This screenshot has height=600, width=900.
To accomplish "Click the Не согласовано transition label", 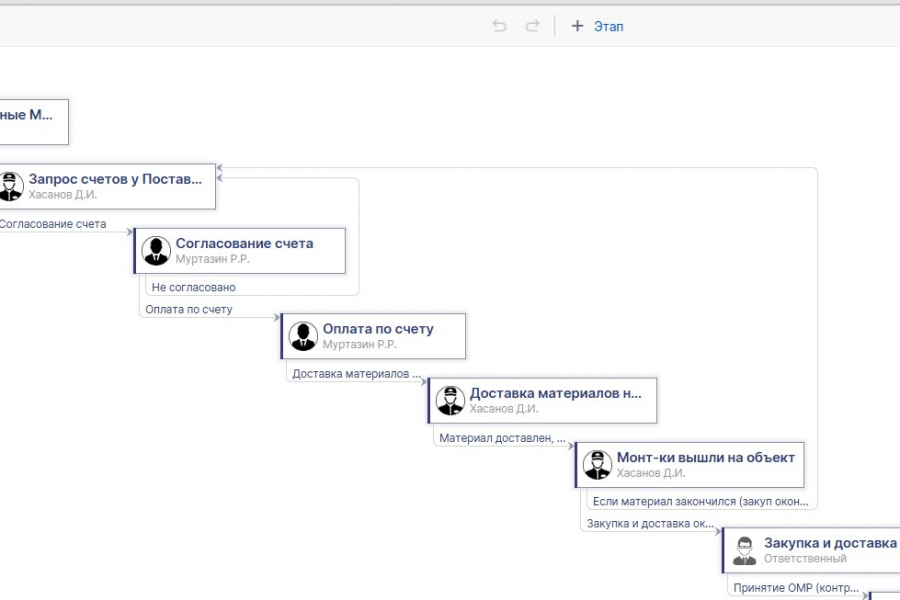I will click(194, 287).
